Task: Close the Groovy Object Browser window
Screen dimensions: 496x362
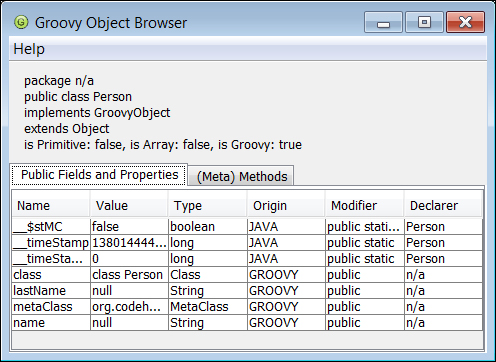Action: click(x=465, y=22)
